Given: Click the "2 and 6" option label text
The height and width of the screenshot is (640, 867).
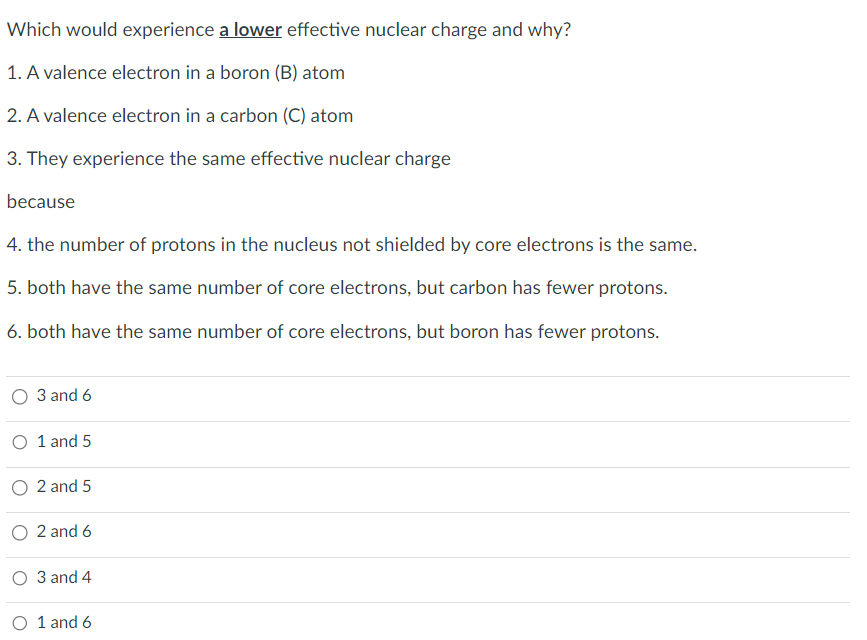Looking at the screenshot, I should (x=63, y=531).
